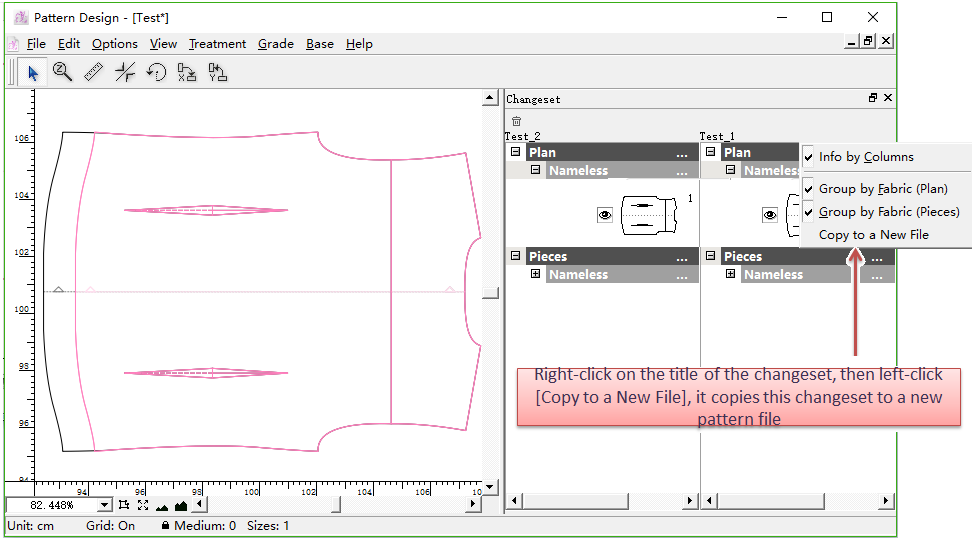Click the canvas horizontal scrollbar thumb
This screenshot has width=976, height=540.
tap(335, 505)
